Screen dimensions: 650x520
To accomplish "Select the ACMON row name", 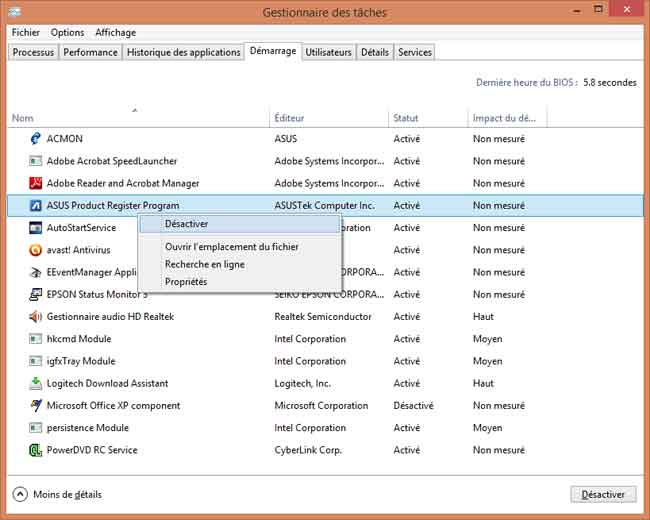I will 65,139.
